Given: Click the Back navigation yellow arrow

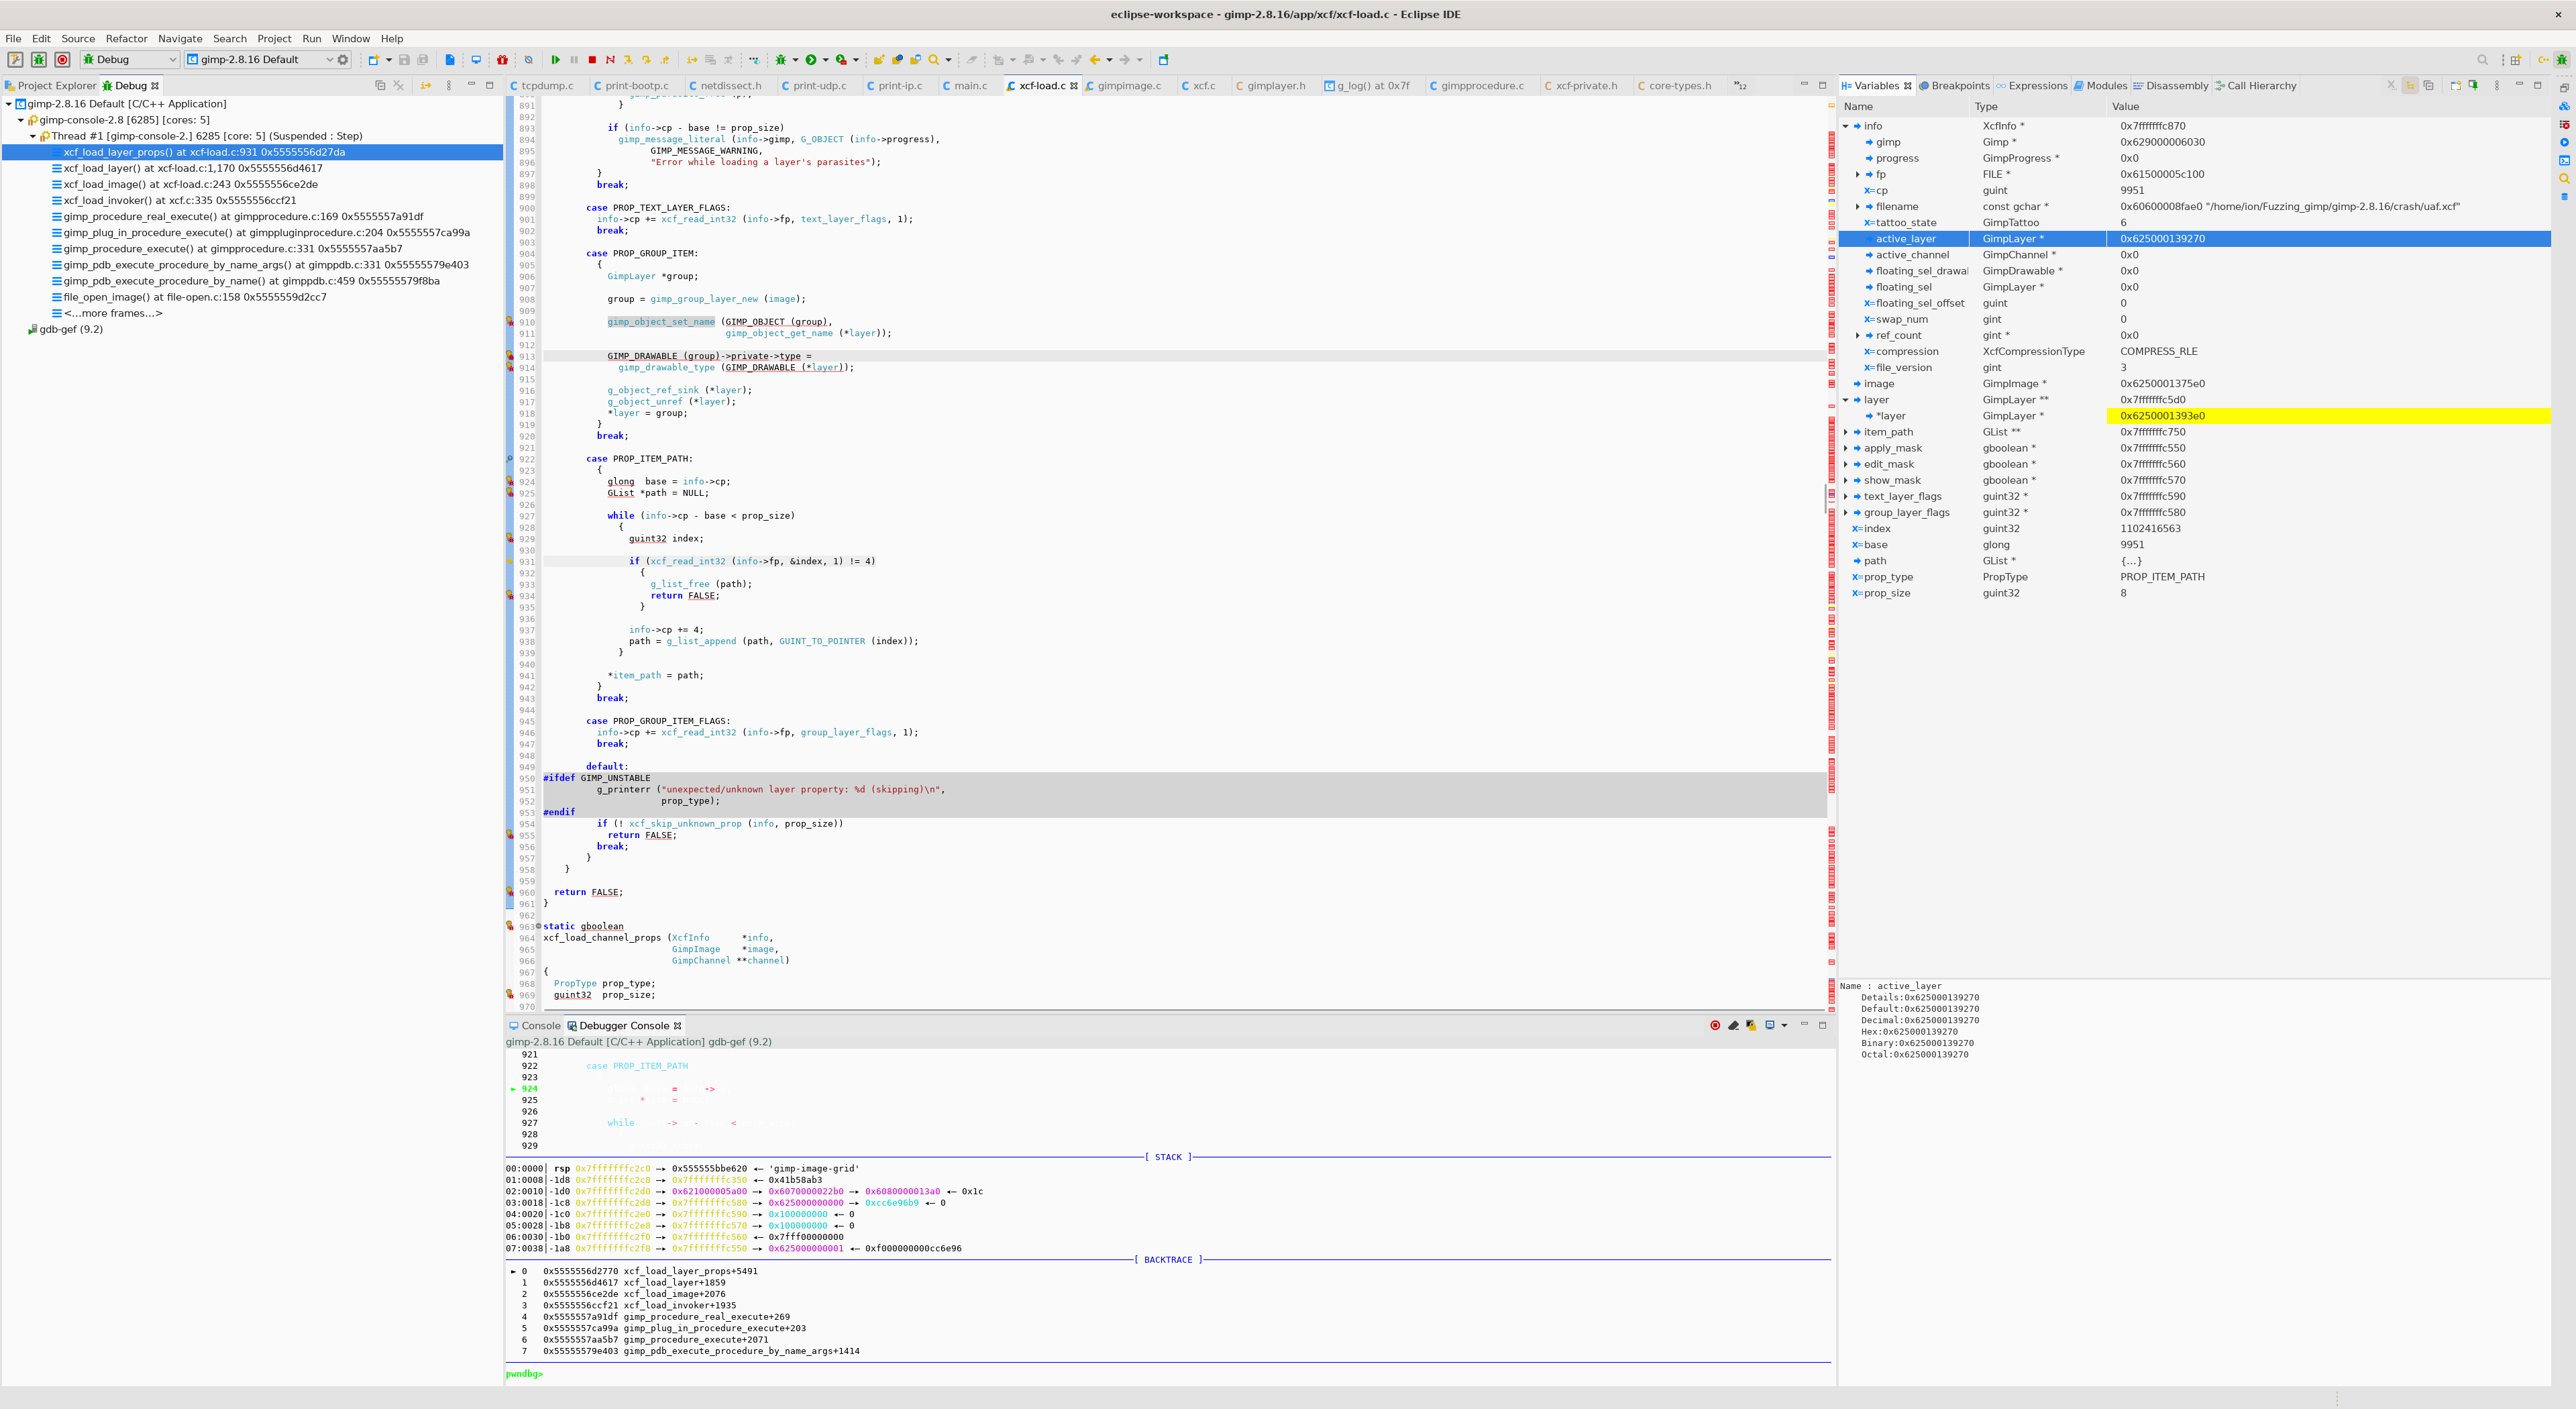Looking at the screenshot, I should tap(1095, 60).
